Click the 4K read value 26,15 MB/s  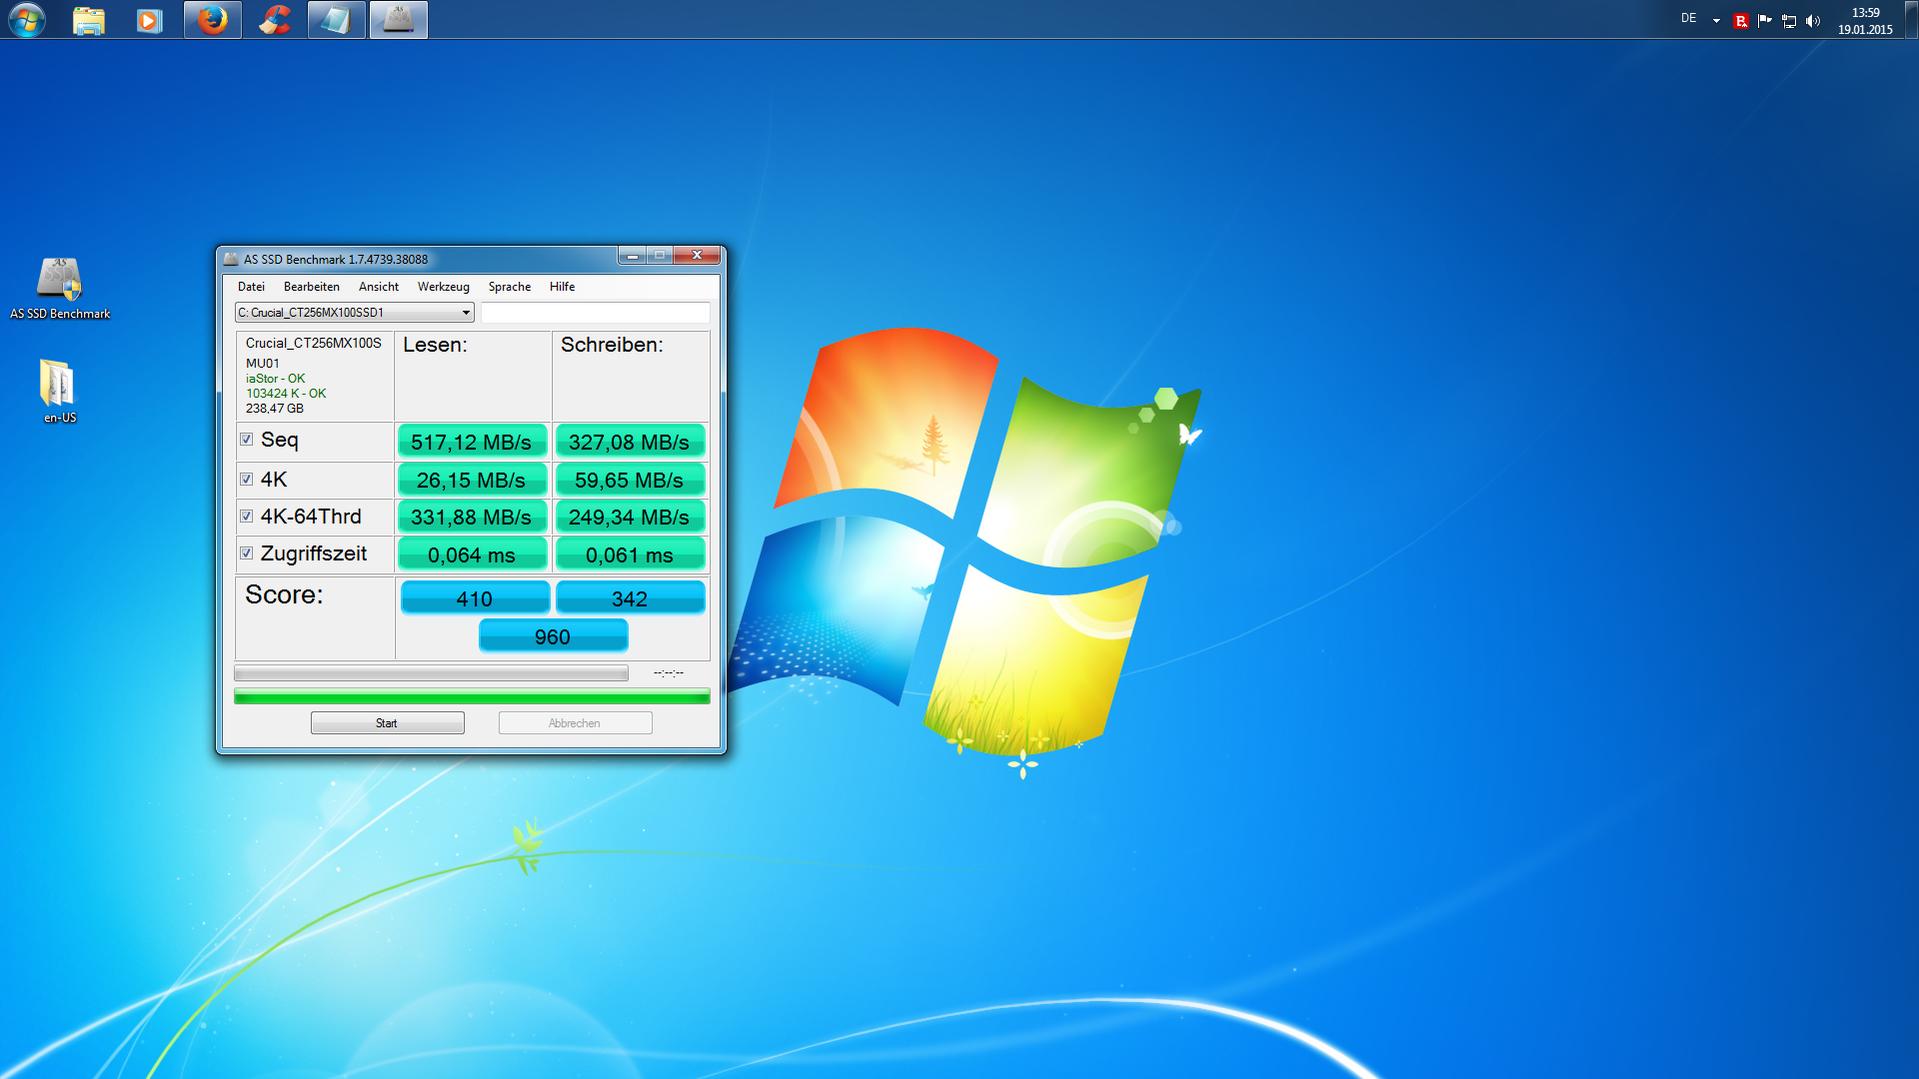[x=472, y=480]
